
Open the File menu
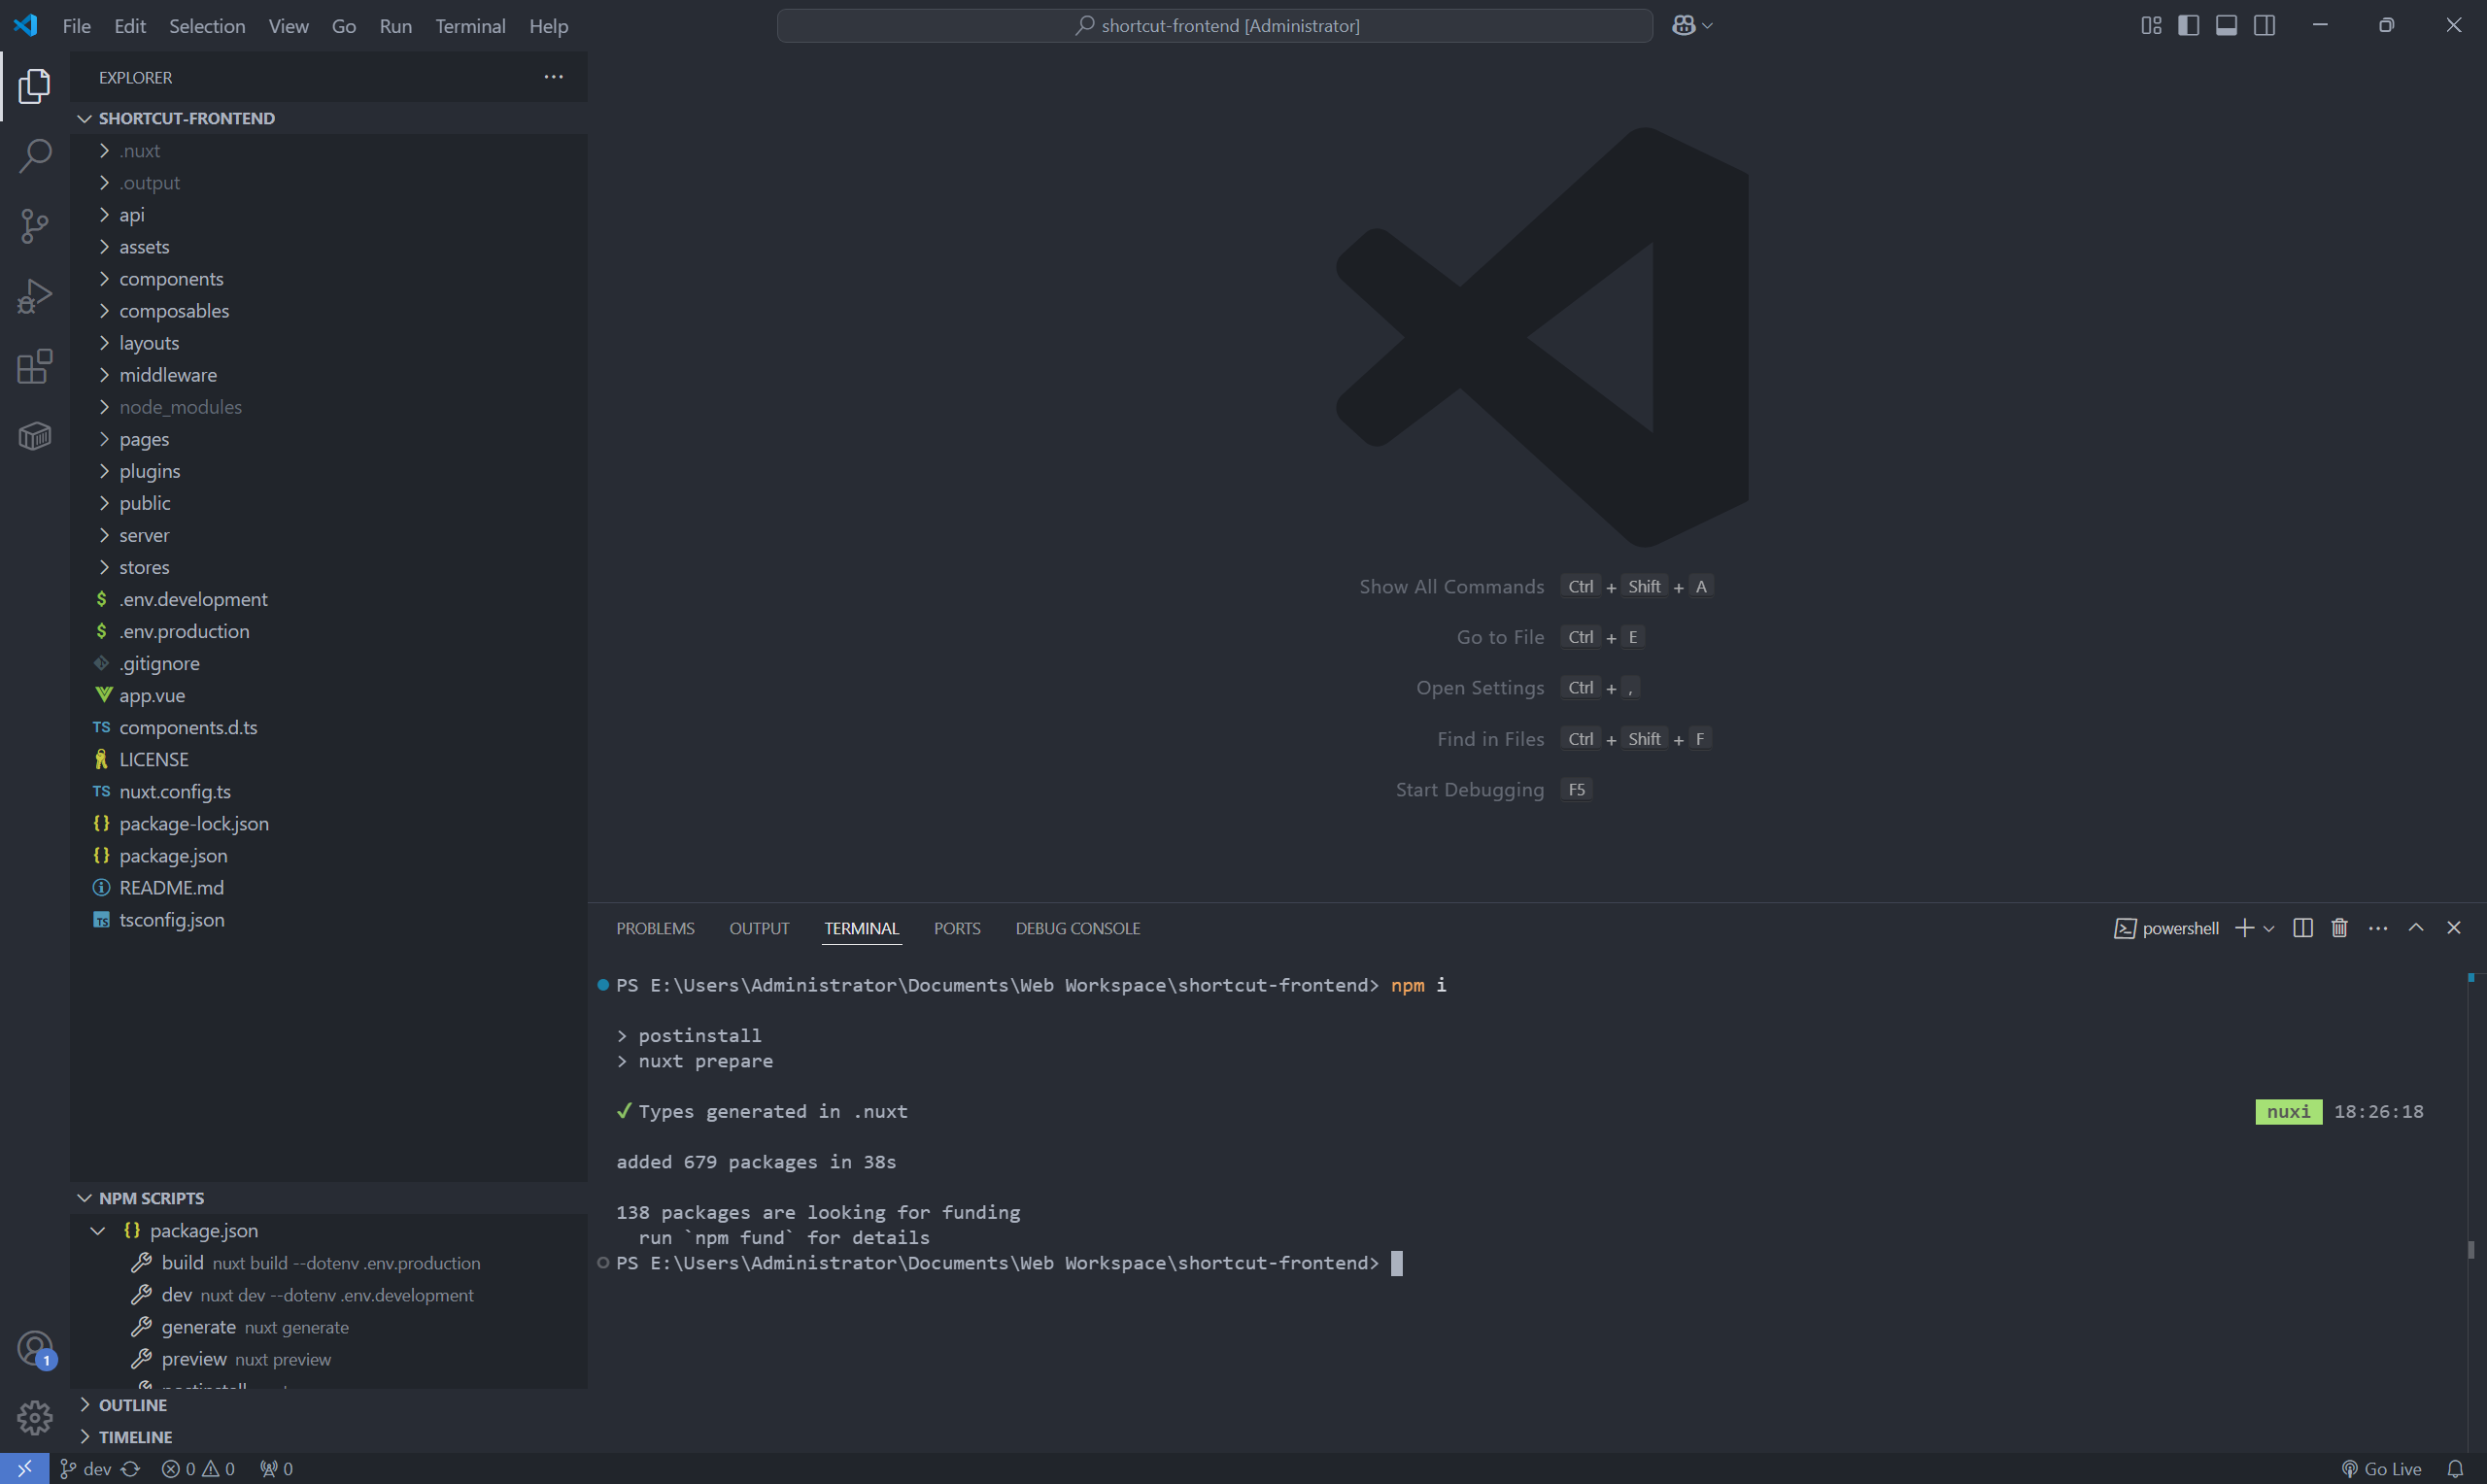[x=76, y=26]
